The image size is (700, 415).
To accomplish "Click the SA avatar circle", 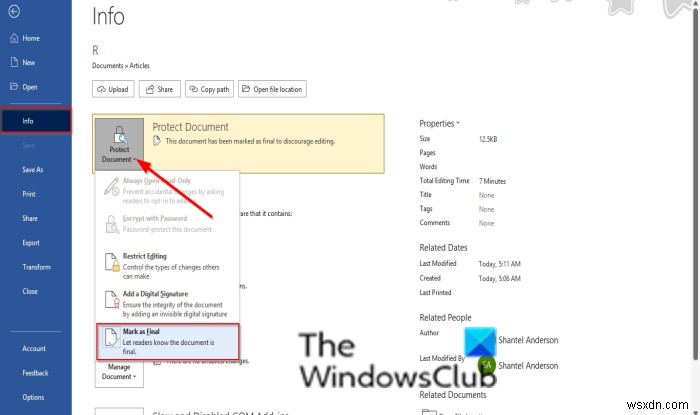I will [x=487, y=365].
